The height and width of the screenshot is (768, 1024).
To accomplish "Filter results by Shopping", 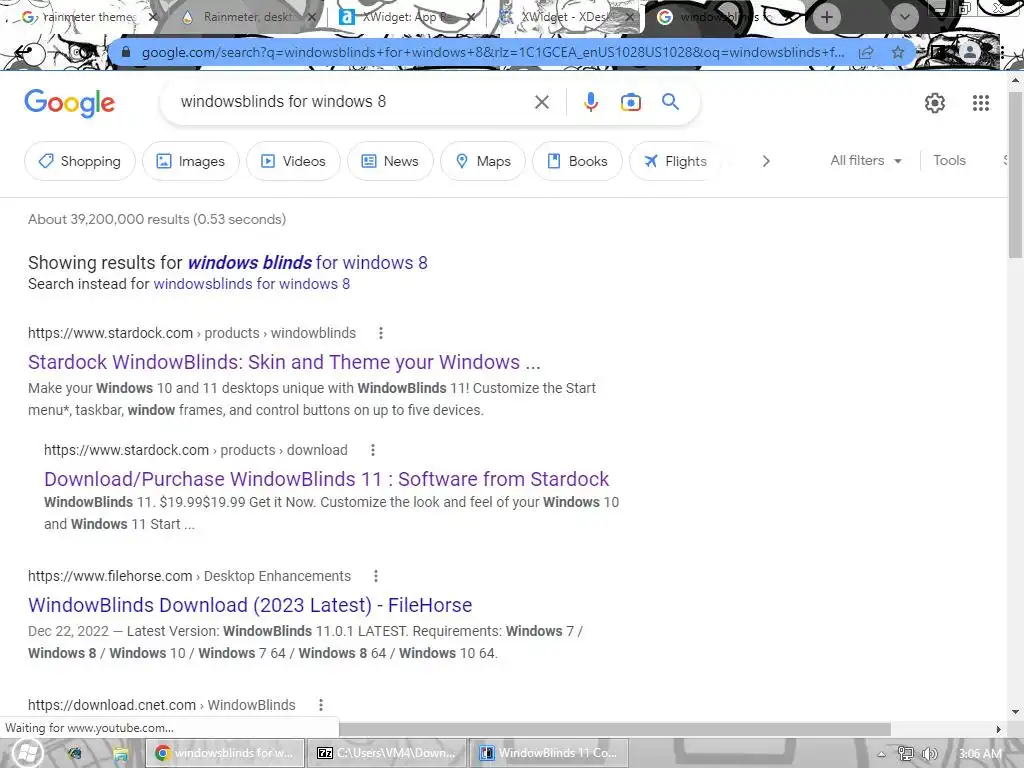I will pos(80,161).
